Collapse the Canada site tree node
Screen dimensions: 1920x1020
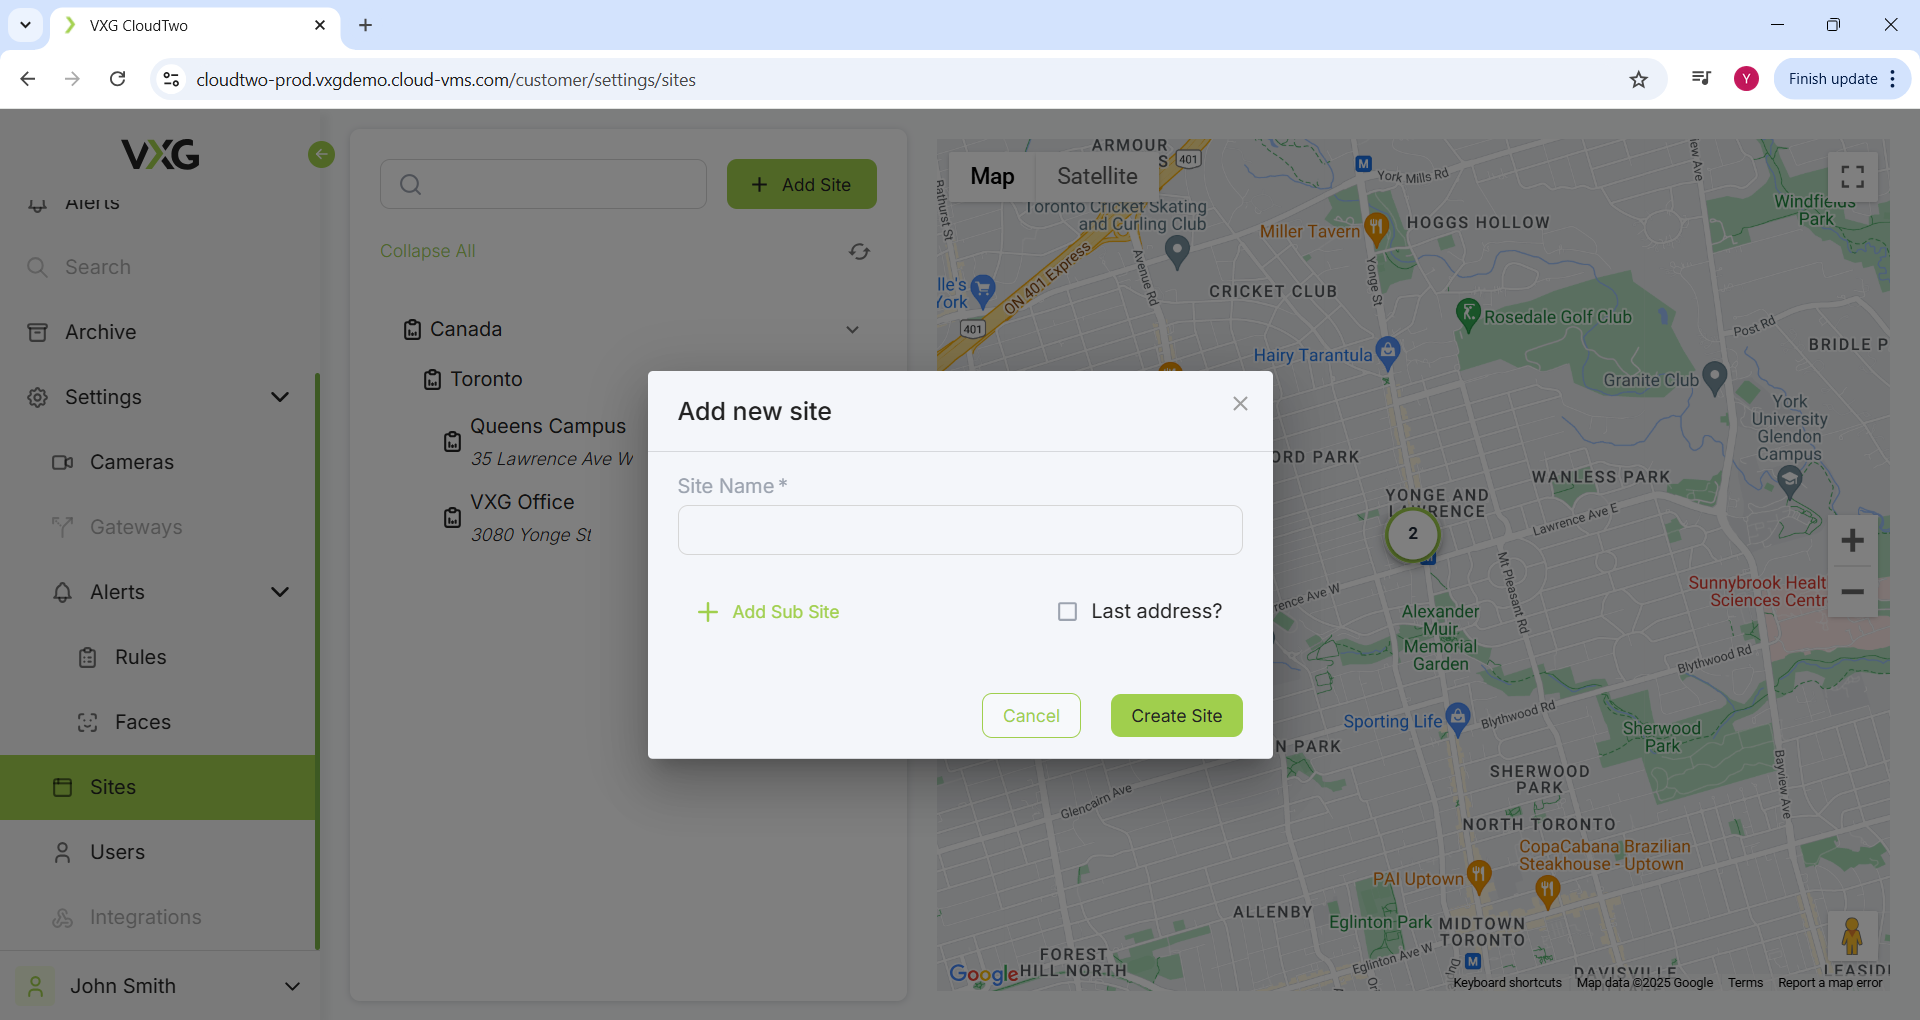(x=852, y=330)
